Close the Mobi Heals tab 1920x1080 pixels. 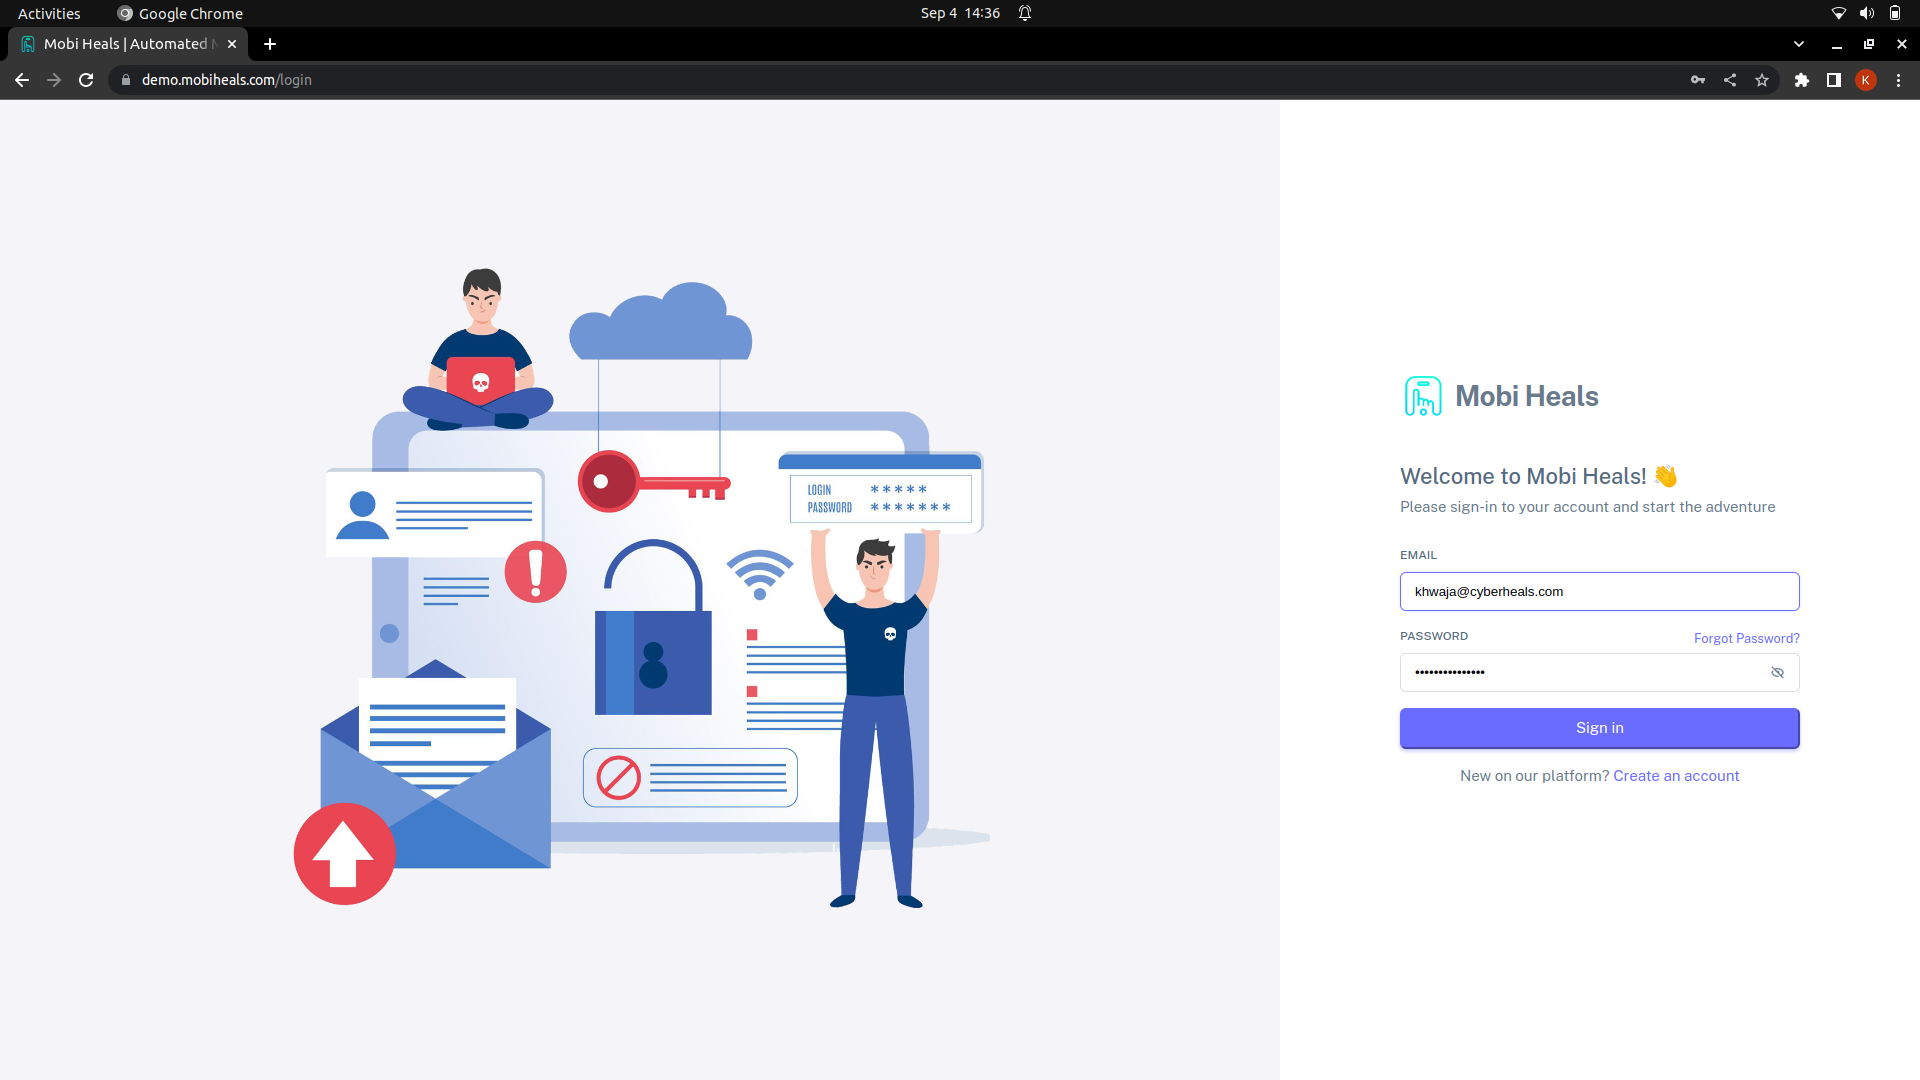click(x=232, y=44)
